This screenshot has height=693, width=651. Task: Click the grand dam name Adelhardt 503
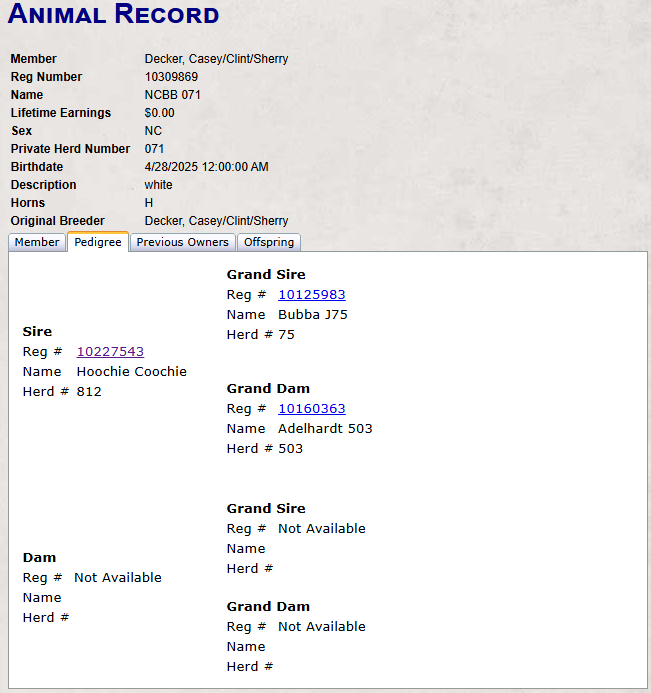click(x=325, y=428)
